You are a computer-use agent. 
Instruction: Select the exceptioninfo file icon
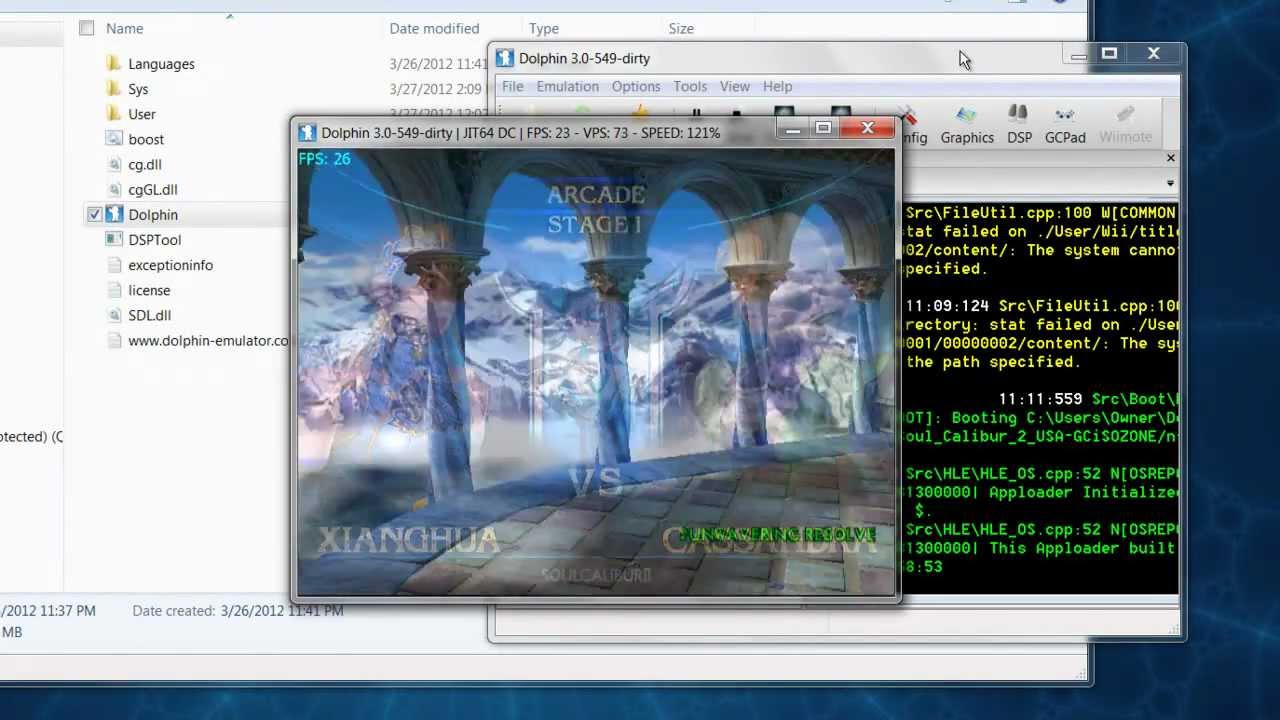click(x=113, y=265)
